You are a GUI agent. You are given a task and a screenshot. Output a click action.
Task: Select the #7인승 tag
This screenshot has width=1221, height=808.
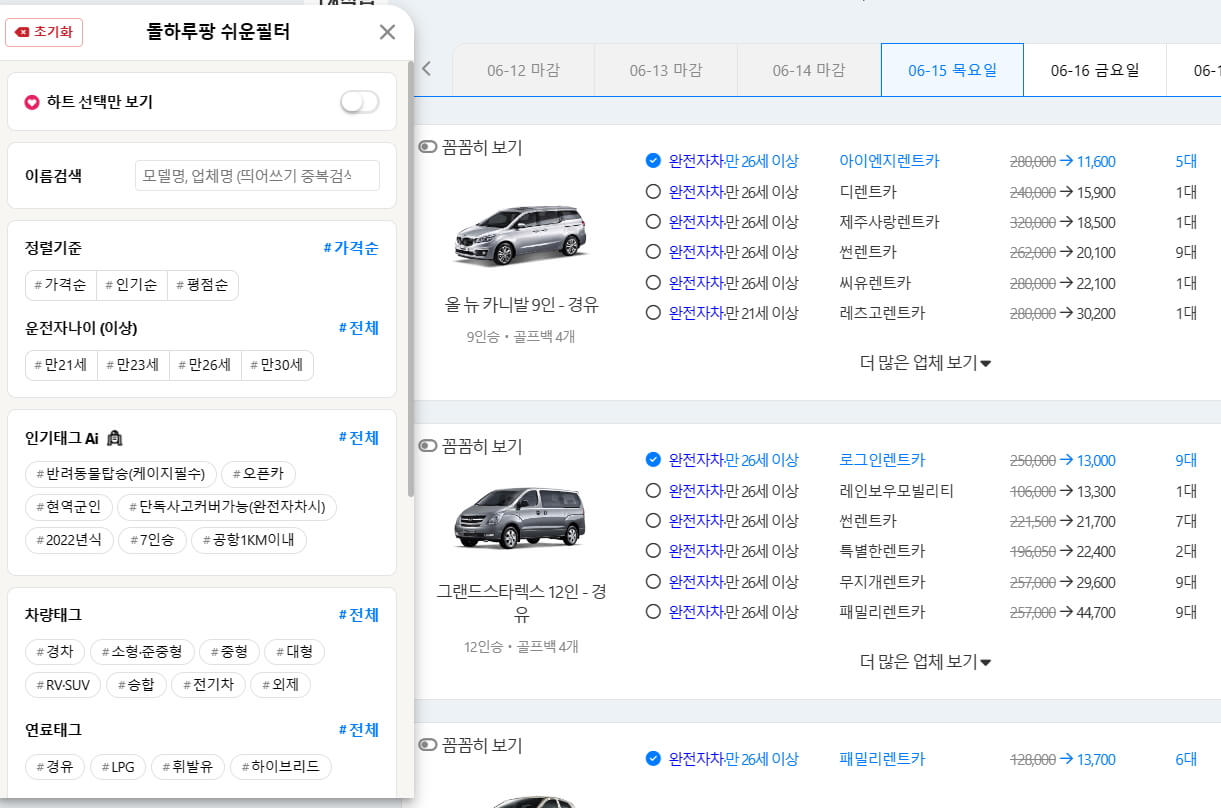[x=152, y=540]
